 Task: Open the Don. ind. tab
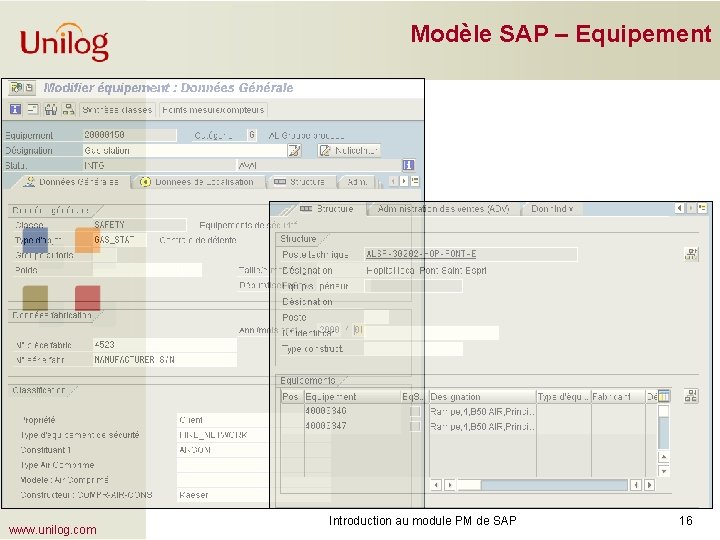point(552,209)
